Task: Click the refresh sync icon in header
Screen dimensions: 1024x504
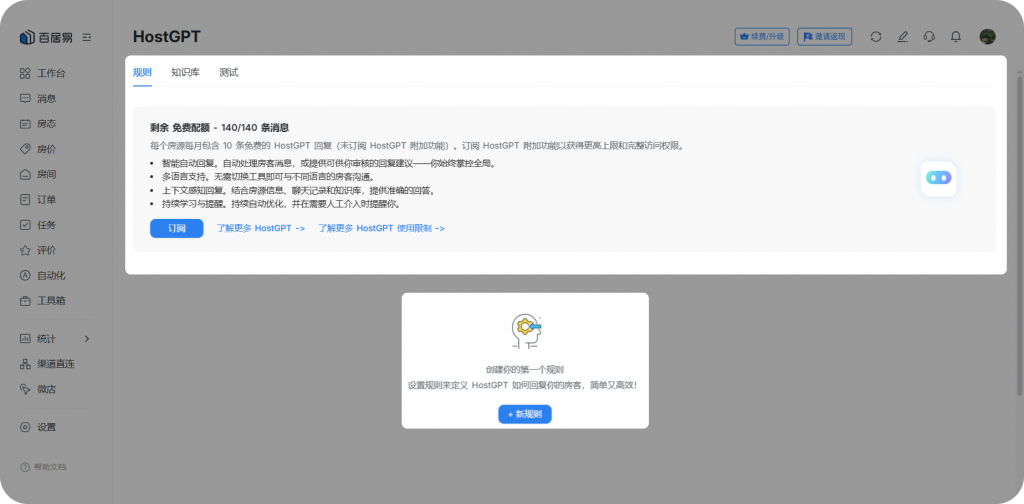Action: 876,37
